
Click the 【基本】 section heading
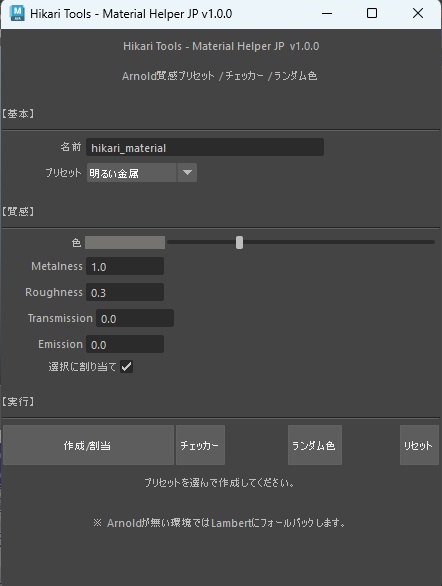click(18, 114)
